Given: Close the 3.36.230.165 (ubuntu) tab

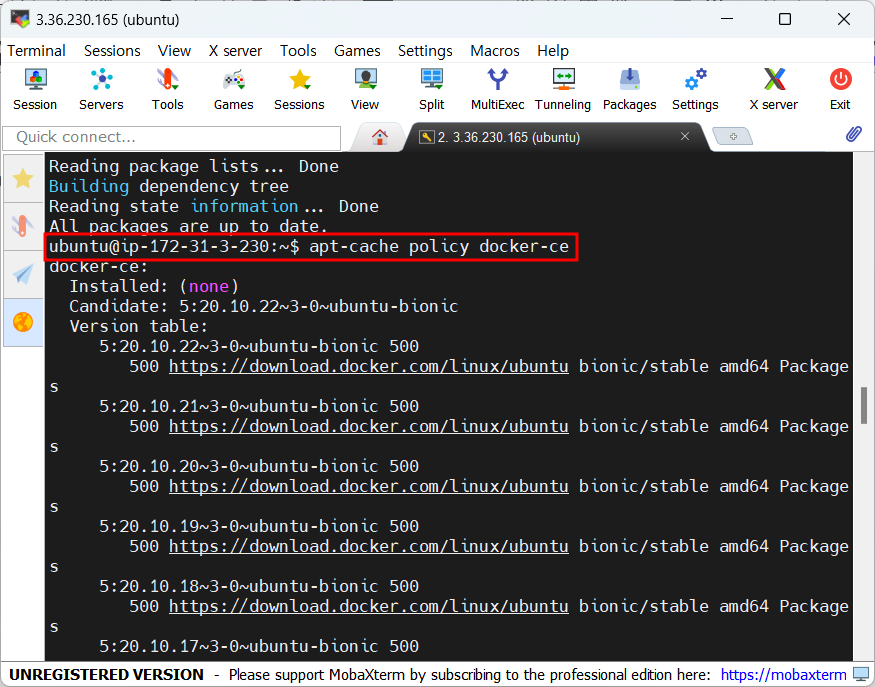Looking at the screenshot, I should (685, 136).
